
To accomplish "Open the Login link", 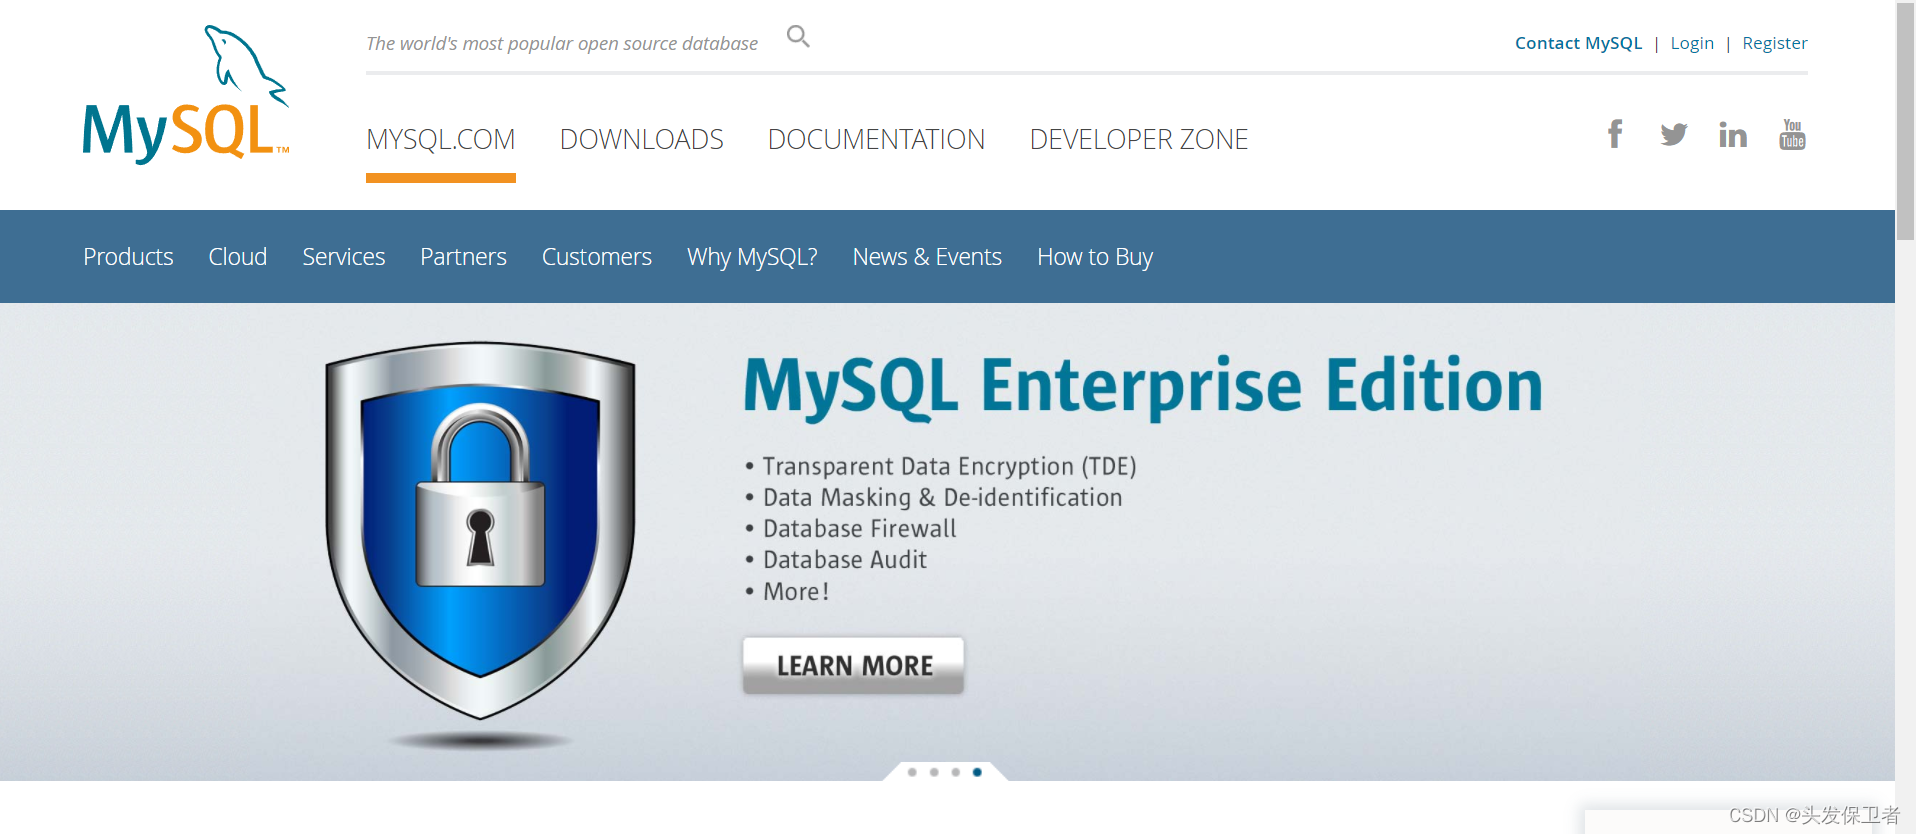I will pos(1692,43).
